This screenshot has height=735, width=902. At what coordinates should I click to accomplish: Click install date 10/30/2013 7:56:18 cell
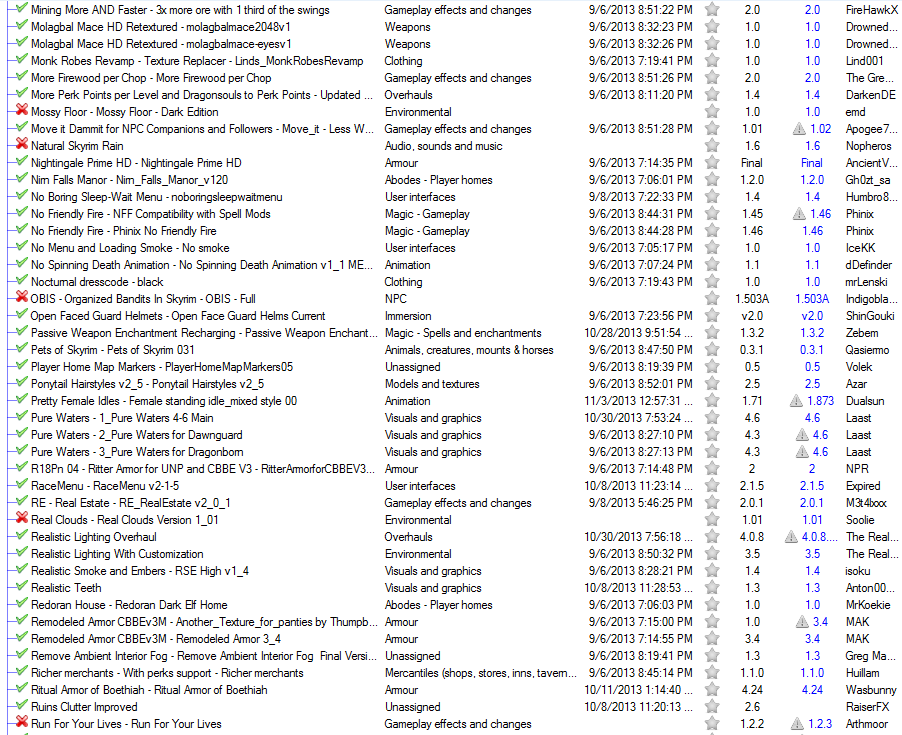point(638,537)
